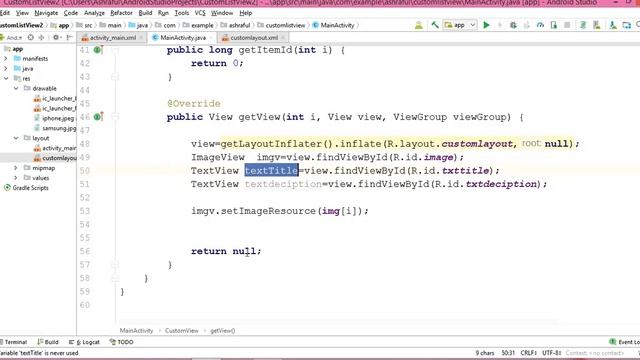Close the customlayout.xml tab
The width and height of the screenshot is (640, 360).
(283, 38)
